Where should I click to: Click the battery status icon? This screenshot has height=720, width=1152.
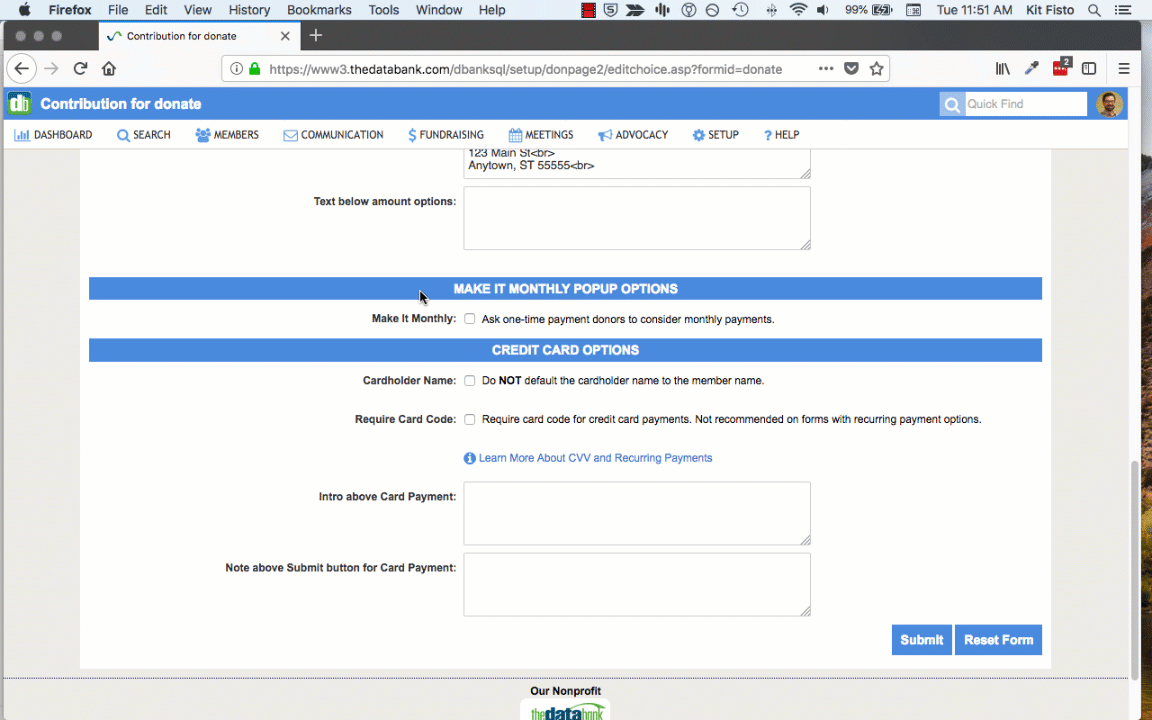882,10
